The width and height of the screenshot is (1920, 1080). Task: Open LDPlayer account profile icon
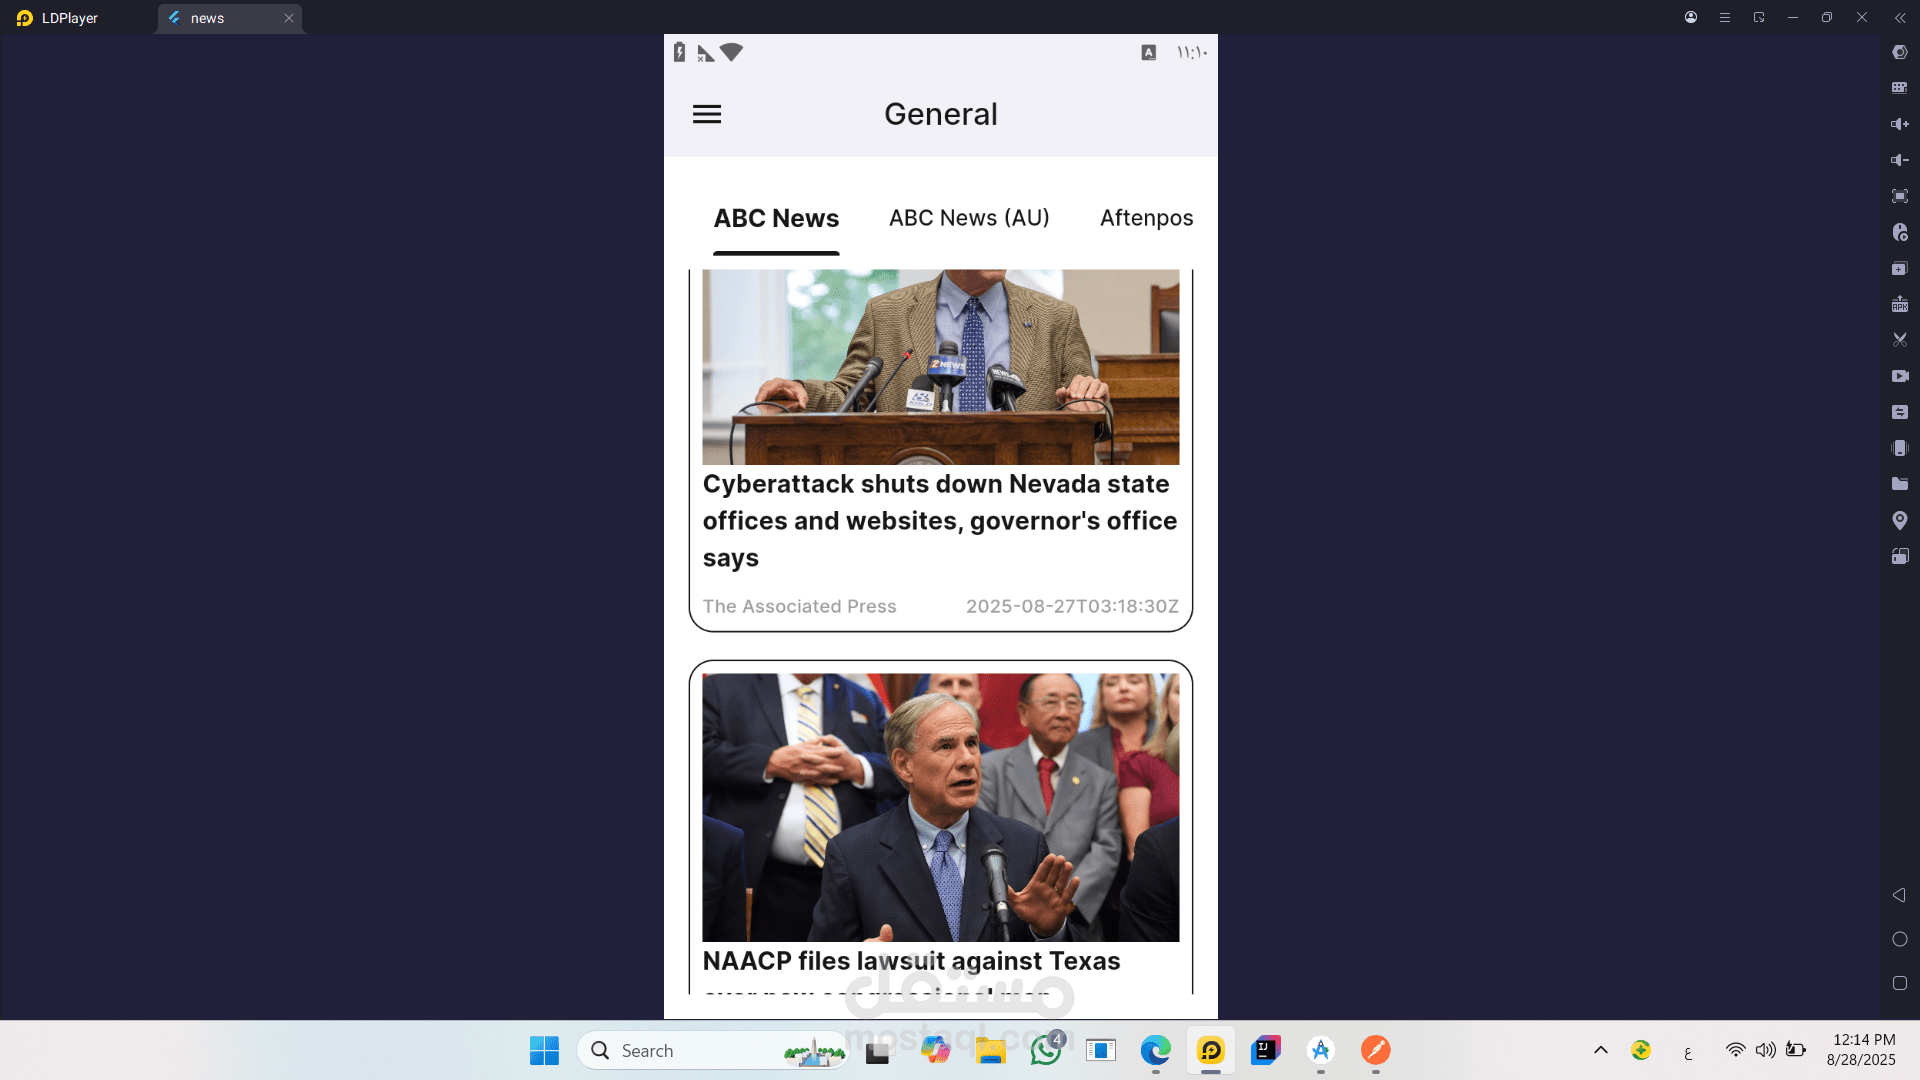(x=1691, y=17)
